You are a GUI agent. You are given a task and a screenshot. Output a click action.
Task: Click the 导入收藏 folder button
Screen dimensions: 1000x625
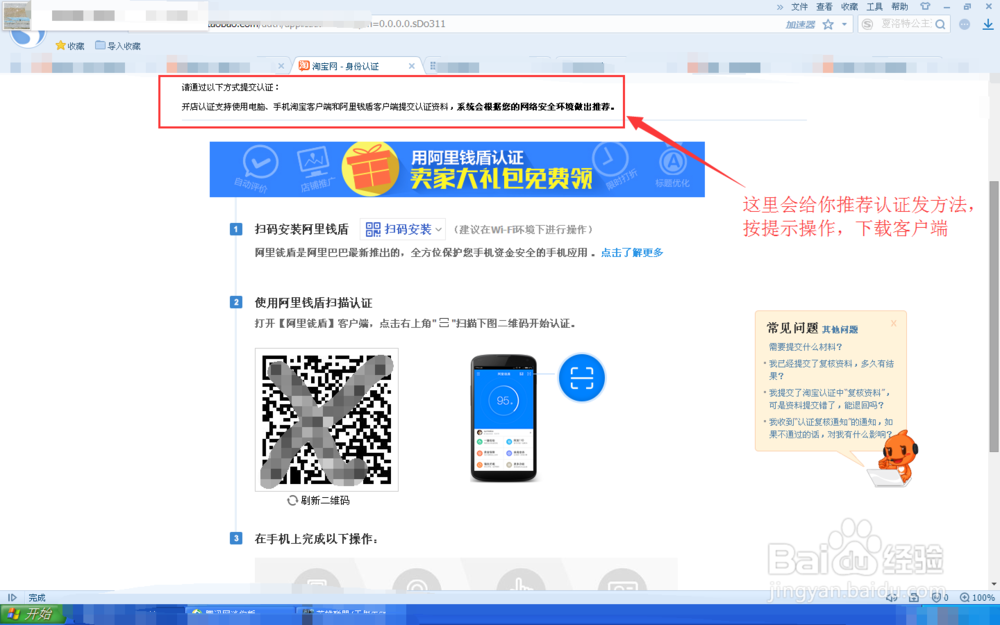118,46
